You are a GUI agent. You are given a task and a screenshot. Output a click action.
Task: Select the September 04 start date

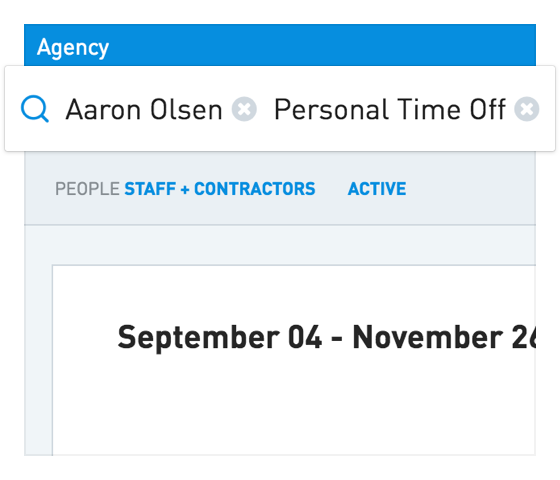(220, 338)
